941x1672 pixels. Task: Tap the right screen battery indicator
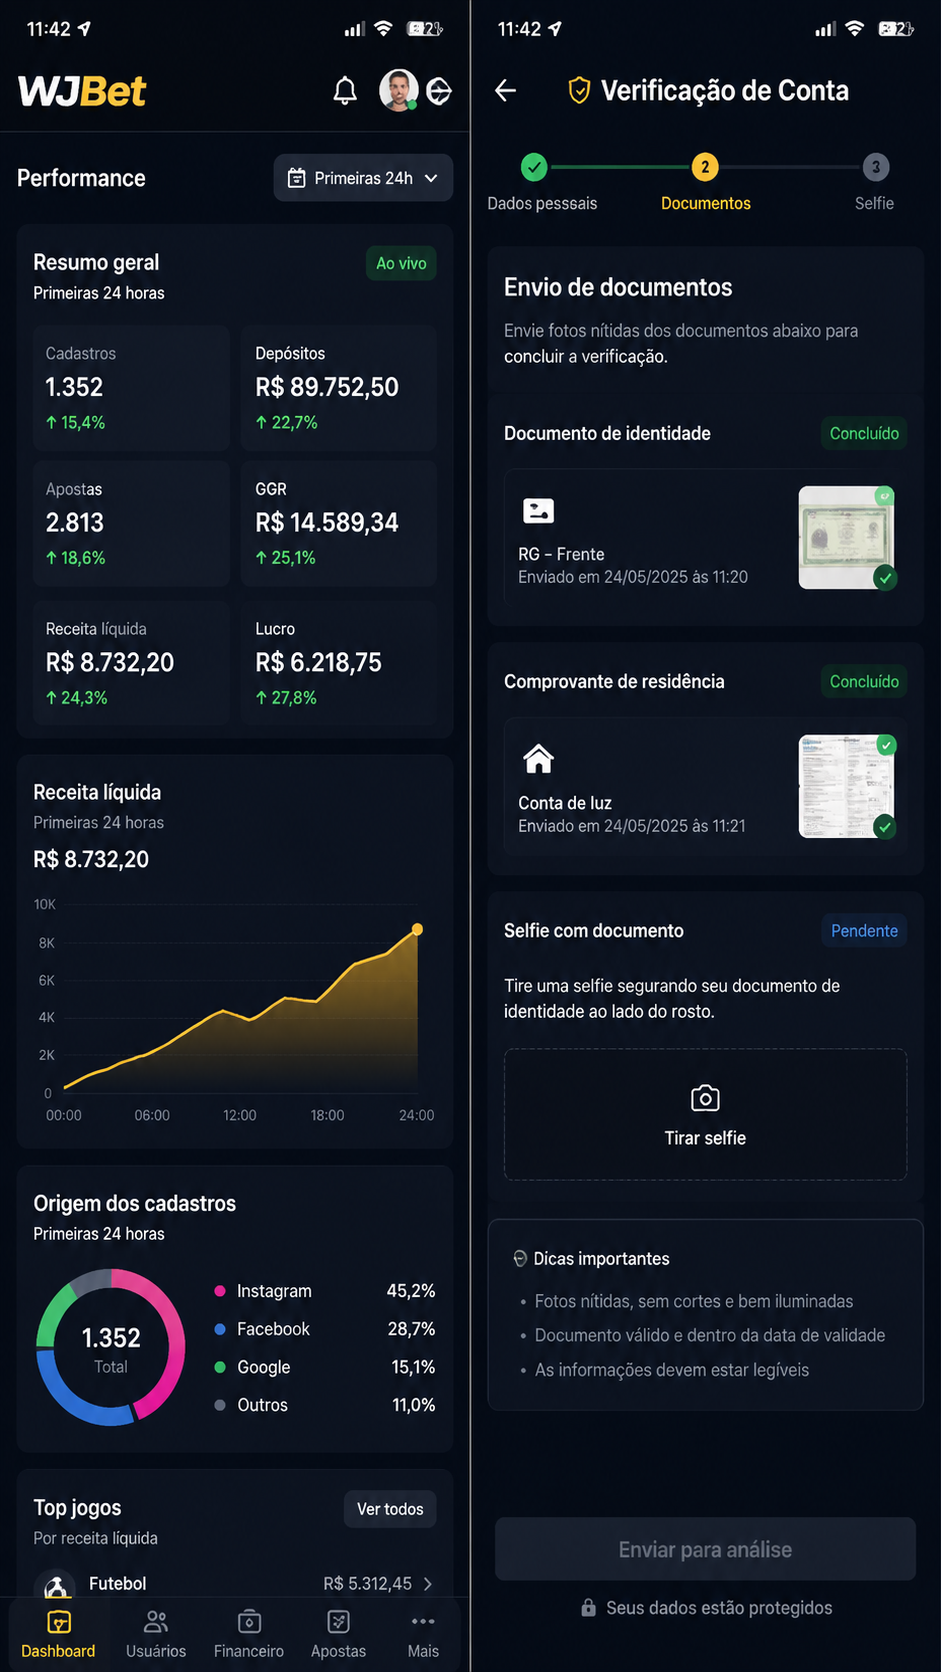point(896,29)
